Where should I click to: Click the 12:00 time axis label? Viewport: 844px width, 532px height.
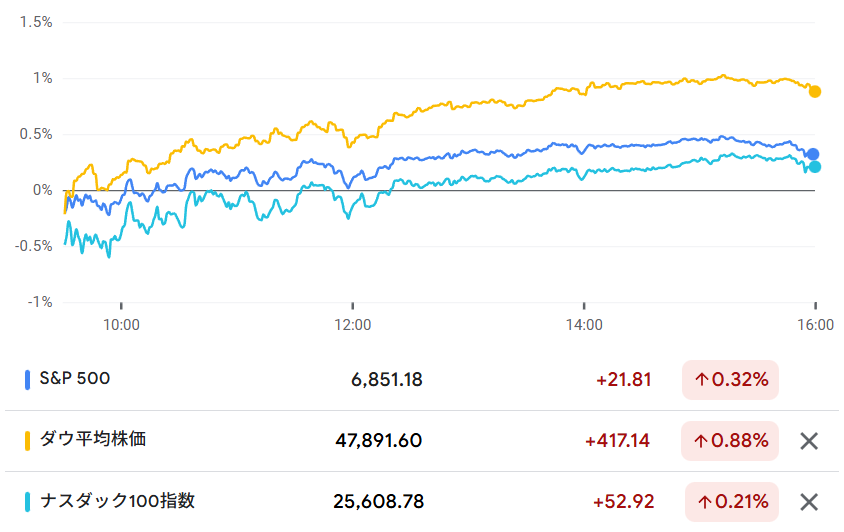353,325
